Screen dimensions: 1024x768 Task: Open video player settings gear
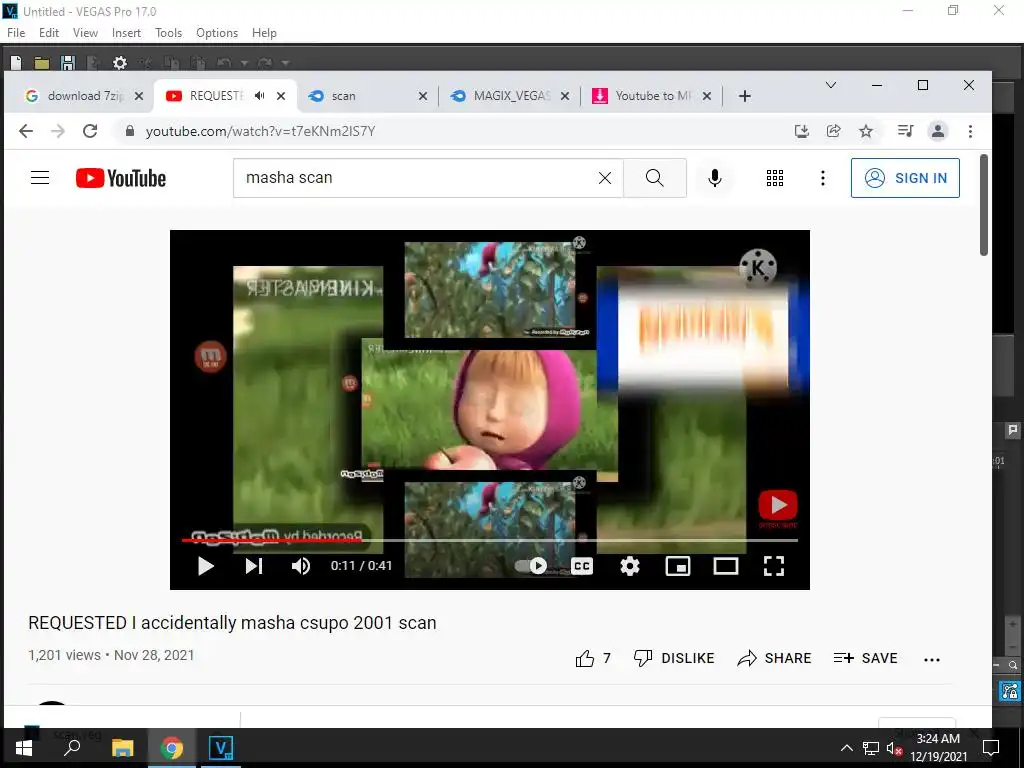pos(630,566)
